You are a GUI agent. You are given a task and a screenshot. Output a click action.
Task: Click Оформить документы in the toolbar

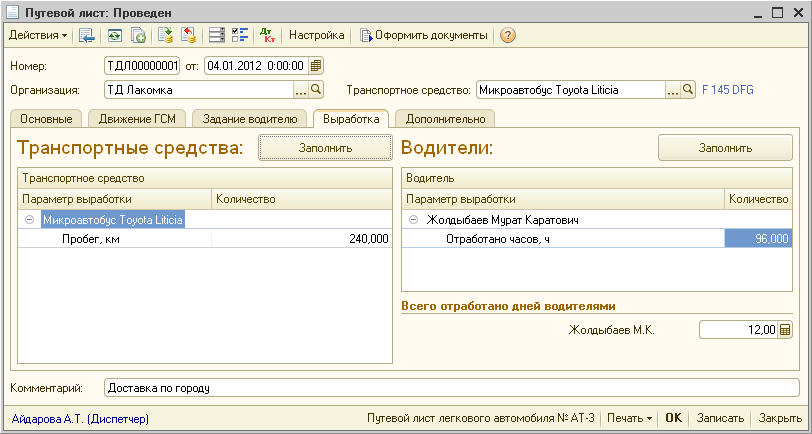424,36
